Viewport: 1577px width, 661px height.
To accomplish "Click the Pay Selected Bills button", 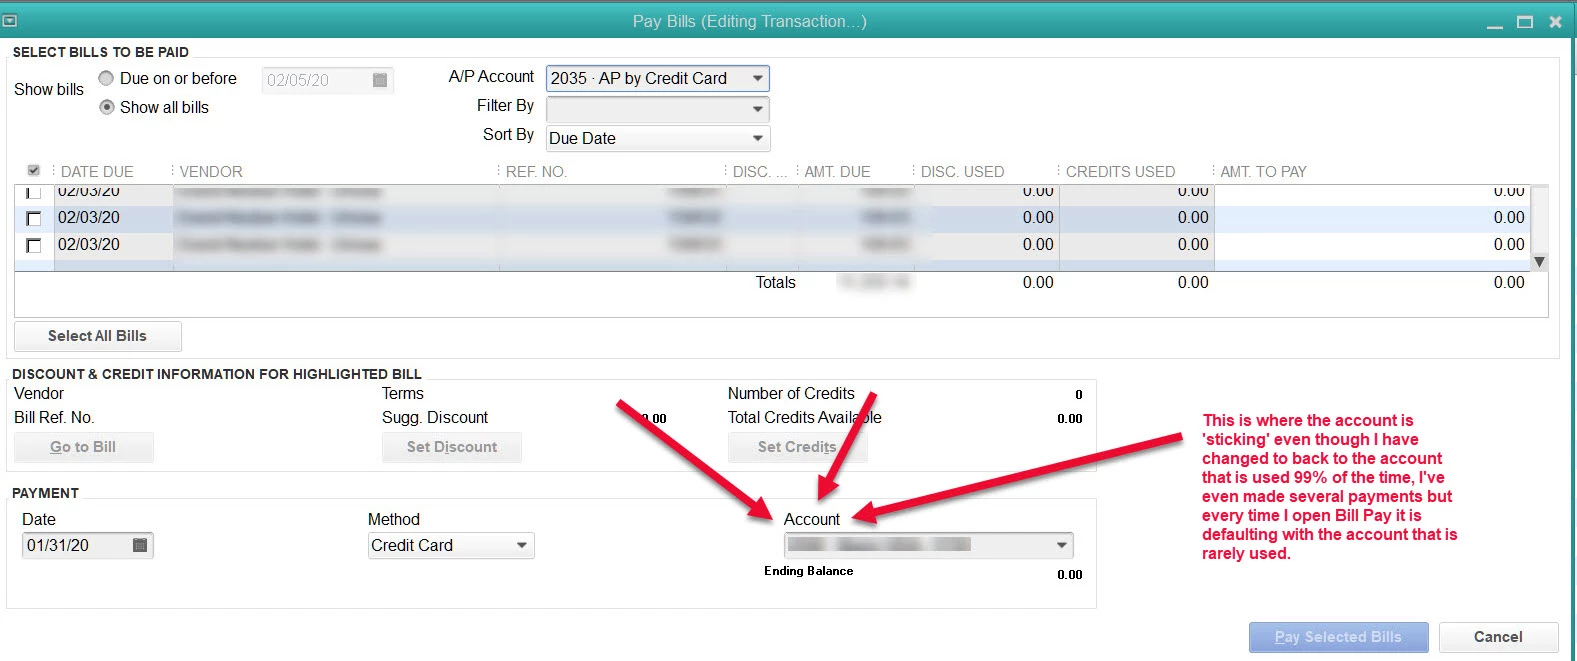I will (x=1338, y=637).
